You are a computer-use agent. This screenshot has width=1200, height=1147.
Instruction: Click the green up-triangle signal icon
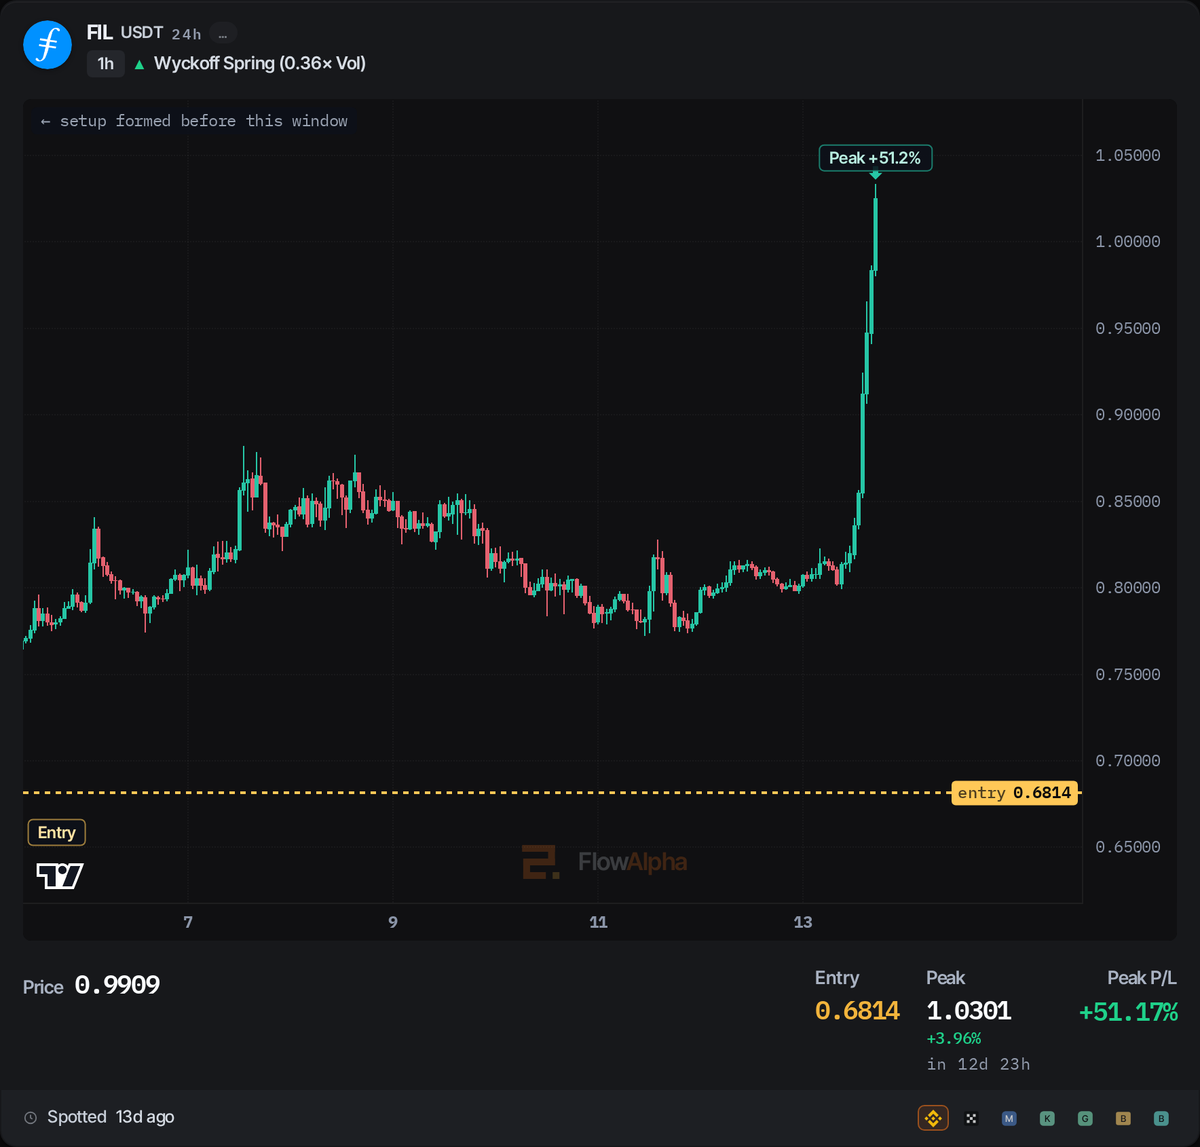(139, 64)
